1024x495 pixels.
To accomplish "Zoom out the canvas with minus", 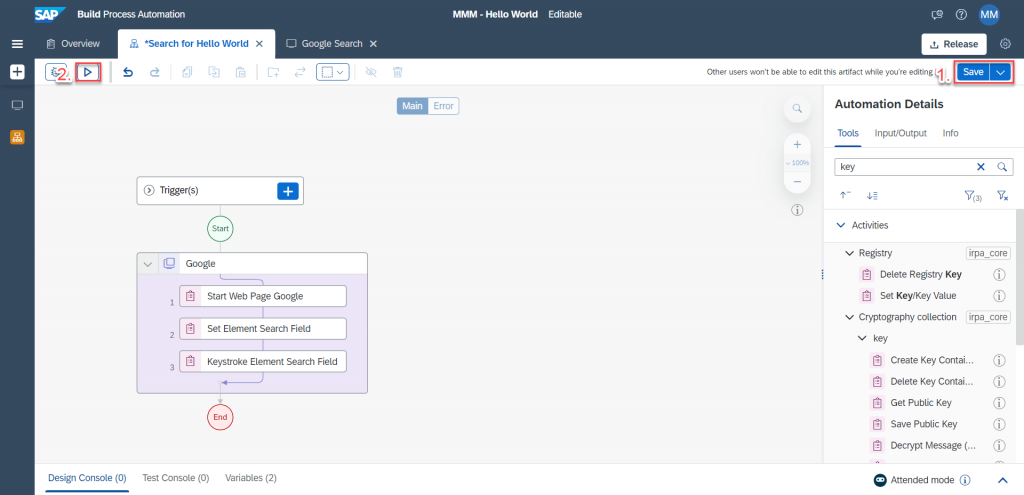I will [797, 182].
